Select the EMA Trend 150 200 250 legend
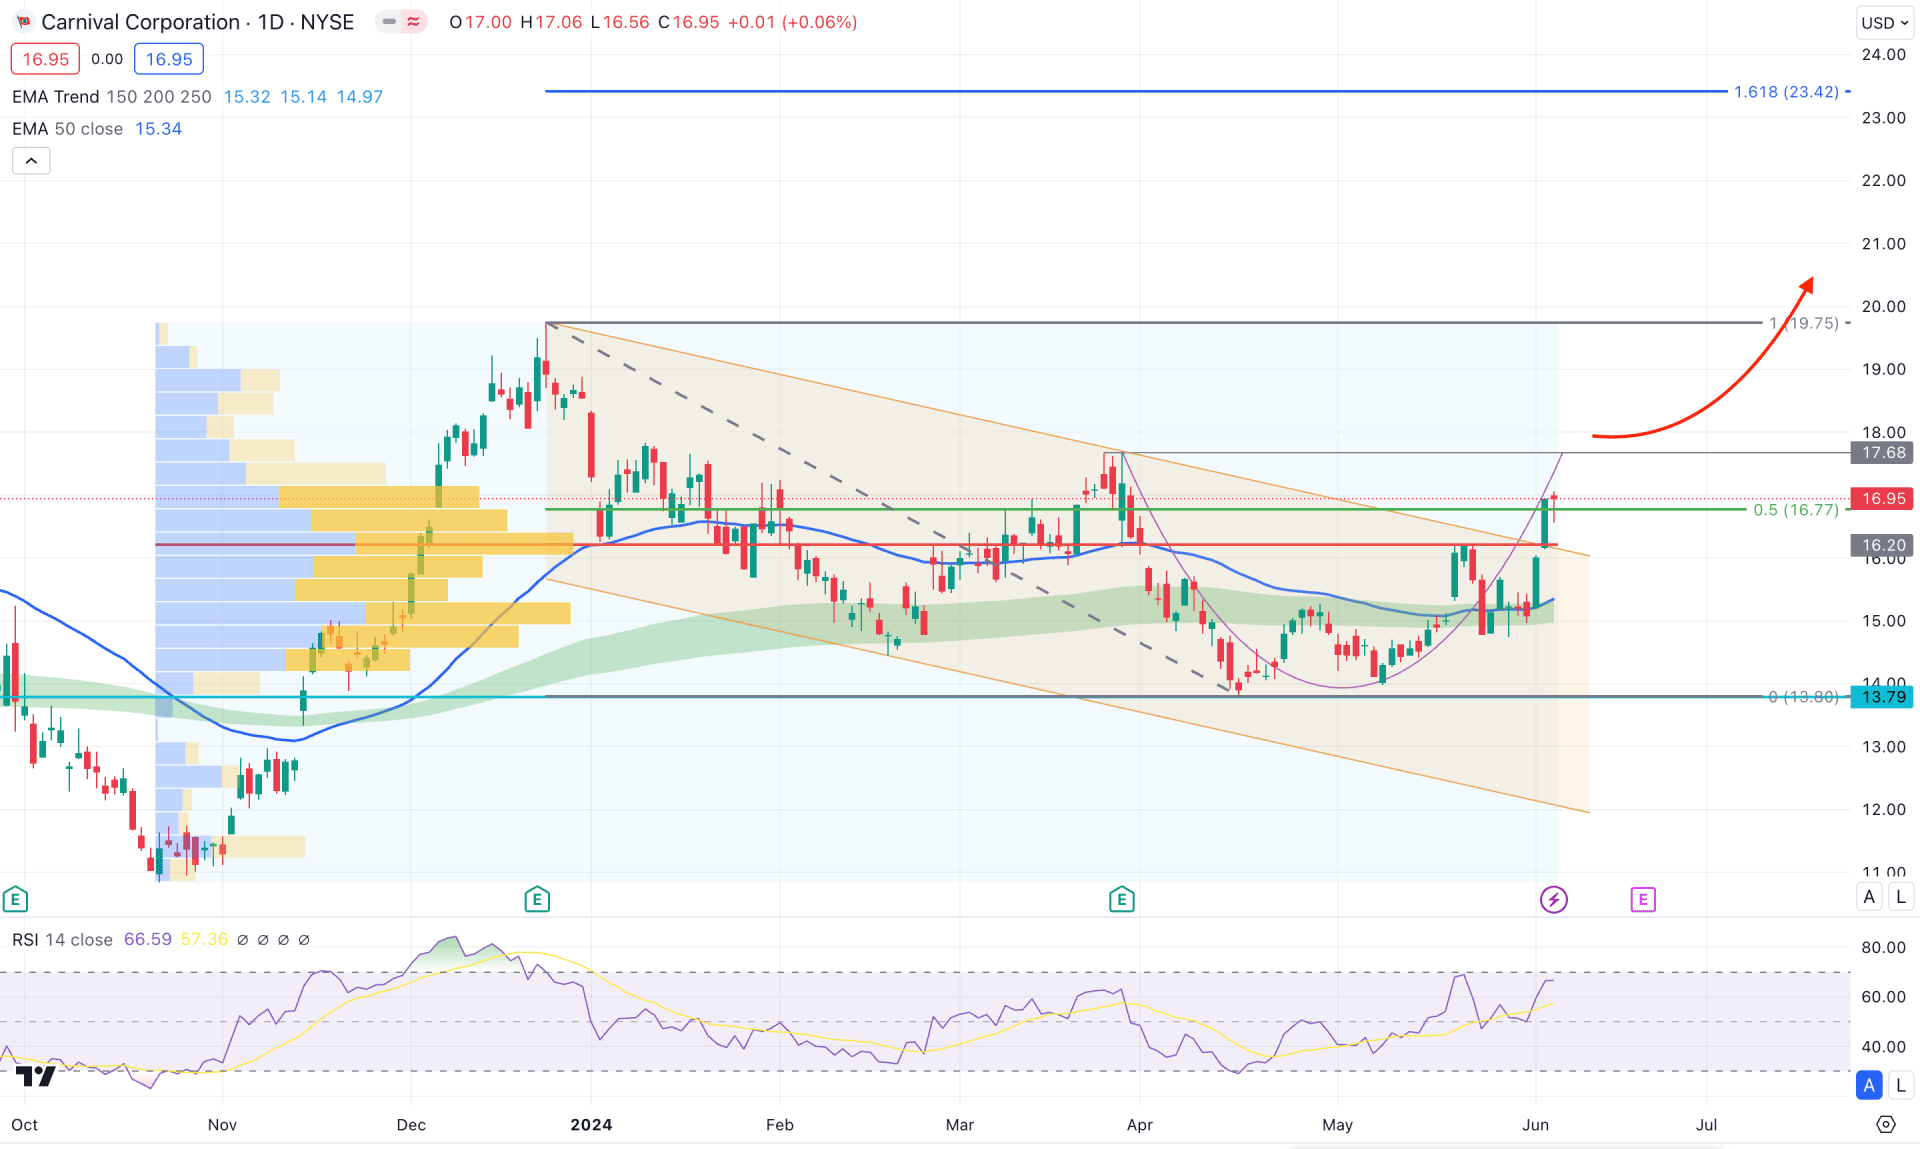 [x=112, y=97]
